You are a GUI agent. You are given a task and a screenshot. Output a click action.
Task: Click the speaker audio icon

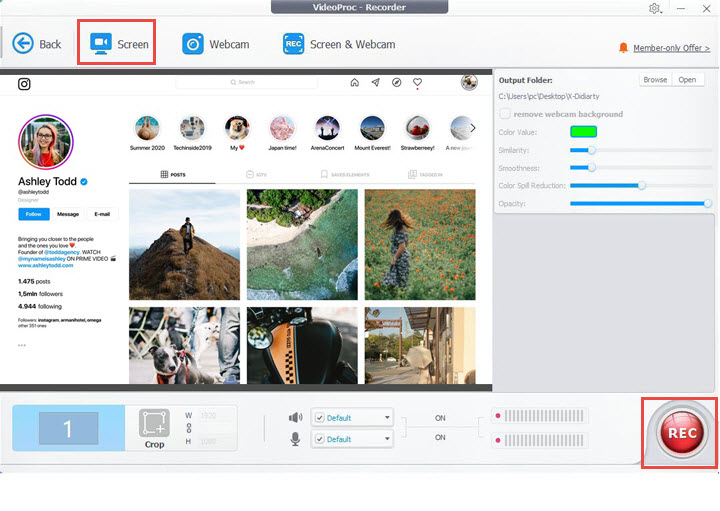pyautogui.click(x=295, y=418)
